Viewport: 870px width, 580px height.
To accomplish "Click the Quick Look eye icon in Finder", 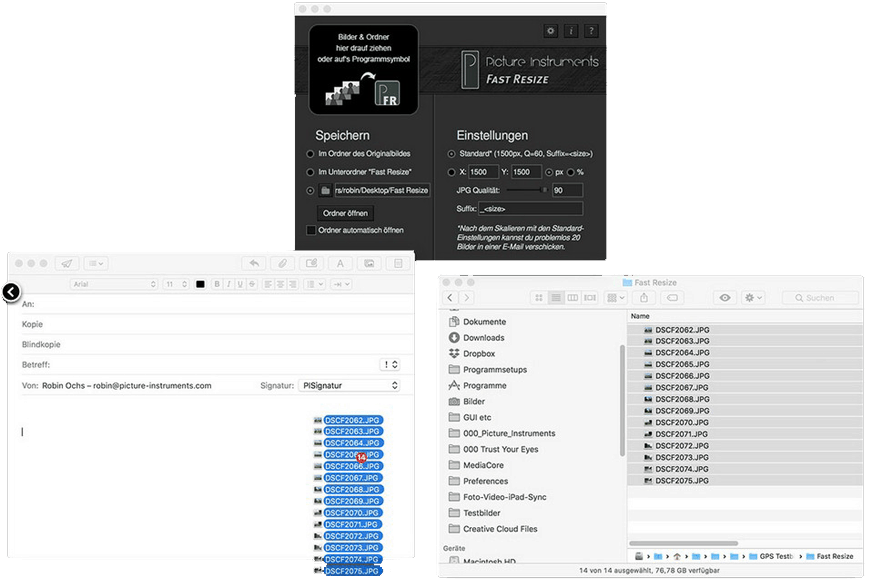I will pyautogui.click(x=725, y=298).
